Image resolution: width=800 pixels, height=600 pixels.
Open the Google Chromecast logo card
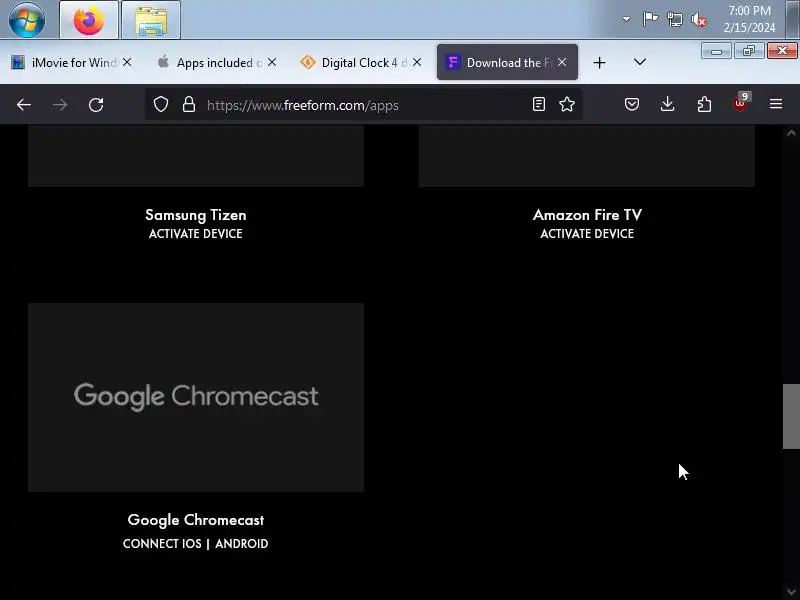196,397
